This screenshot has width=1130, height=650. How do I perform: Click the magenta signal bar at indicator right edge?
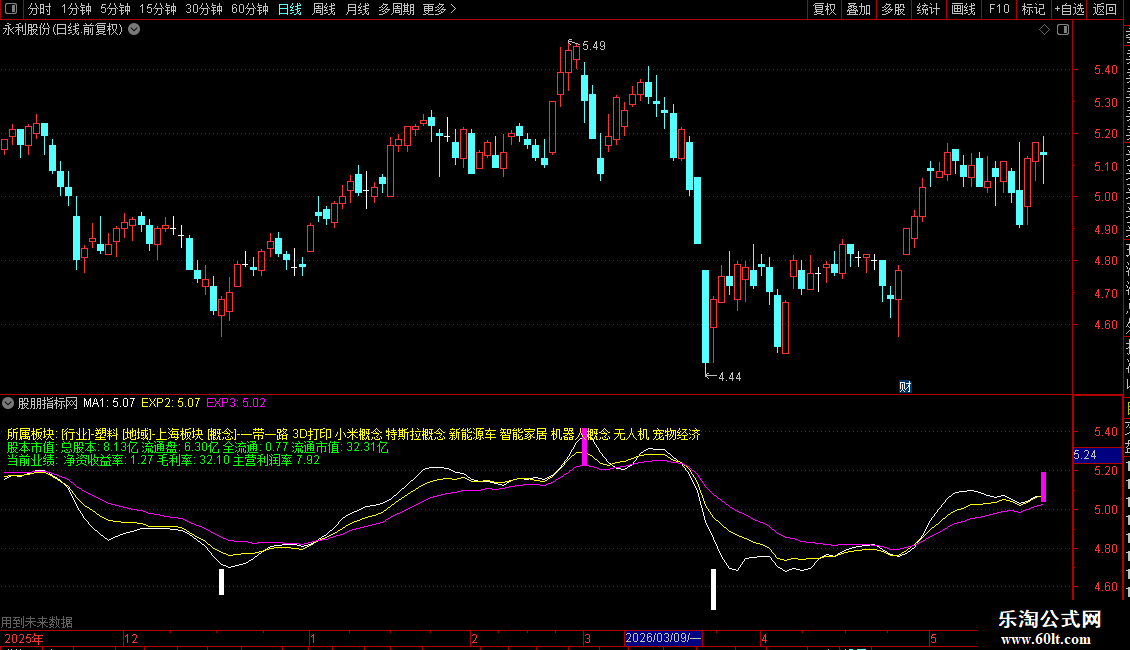point(1043,487)
